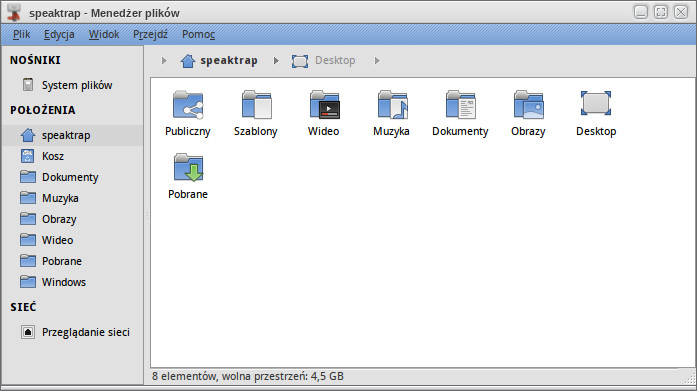Click the status bar text '8 elementów'

tap(184, 376)
